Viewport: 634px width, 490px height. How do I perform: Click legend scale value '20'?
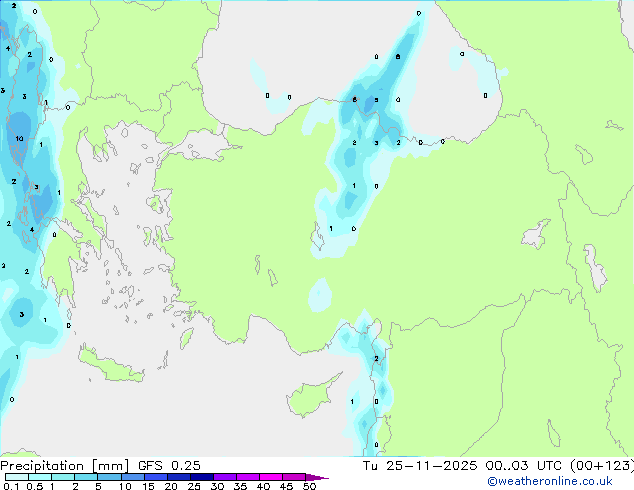click(x=171, y=486)
